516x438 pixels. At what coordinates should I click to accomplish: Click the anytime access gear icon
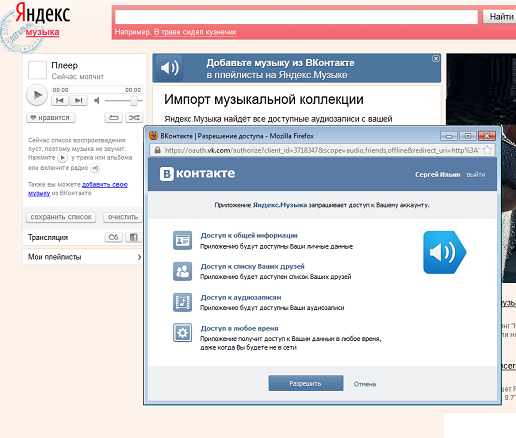coord(182,333)
